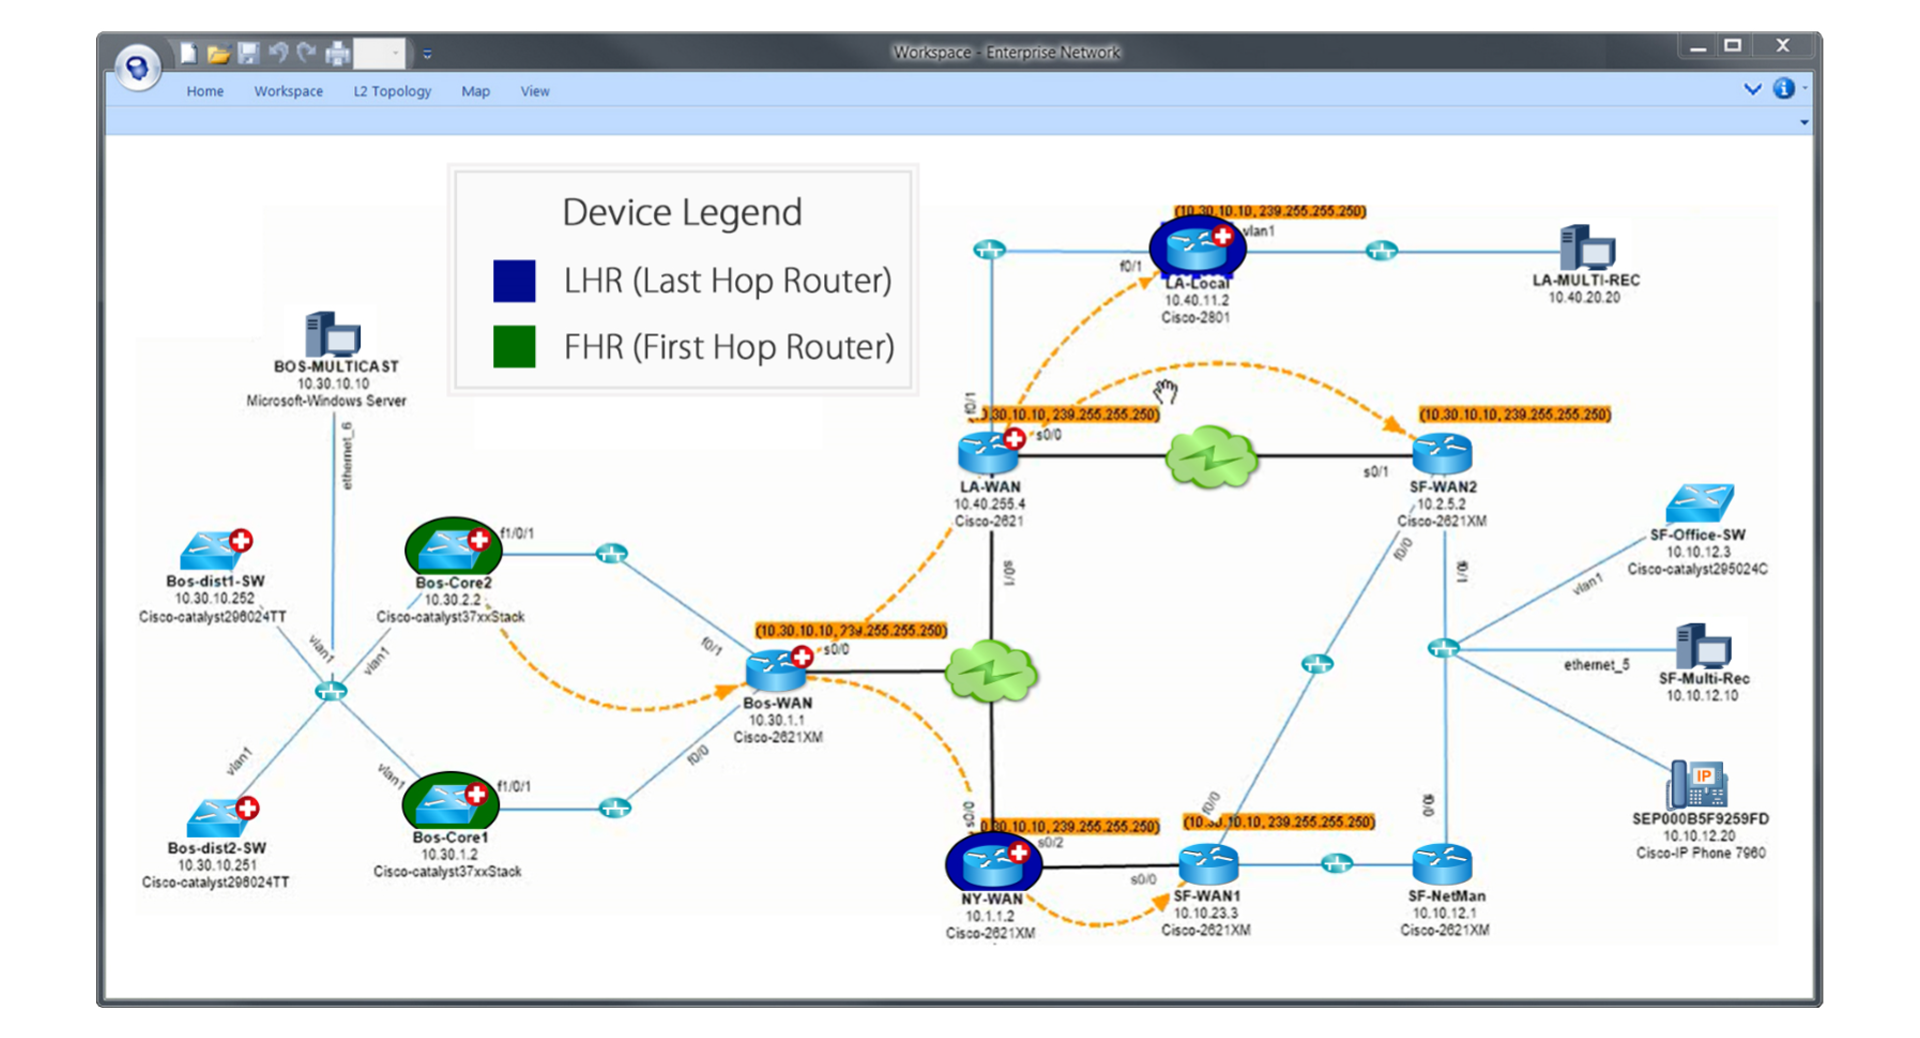Viewport: 1920px width, 1038px height.
Task: Click the LA-Local router icon
Action: 1196,248
